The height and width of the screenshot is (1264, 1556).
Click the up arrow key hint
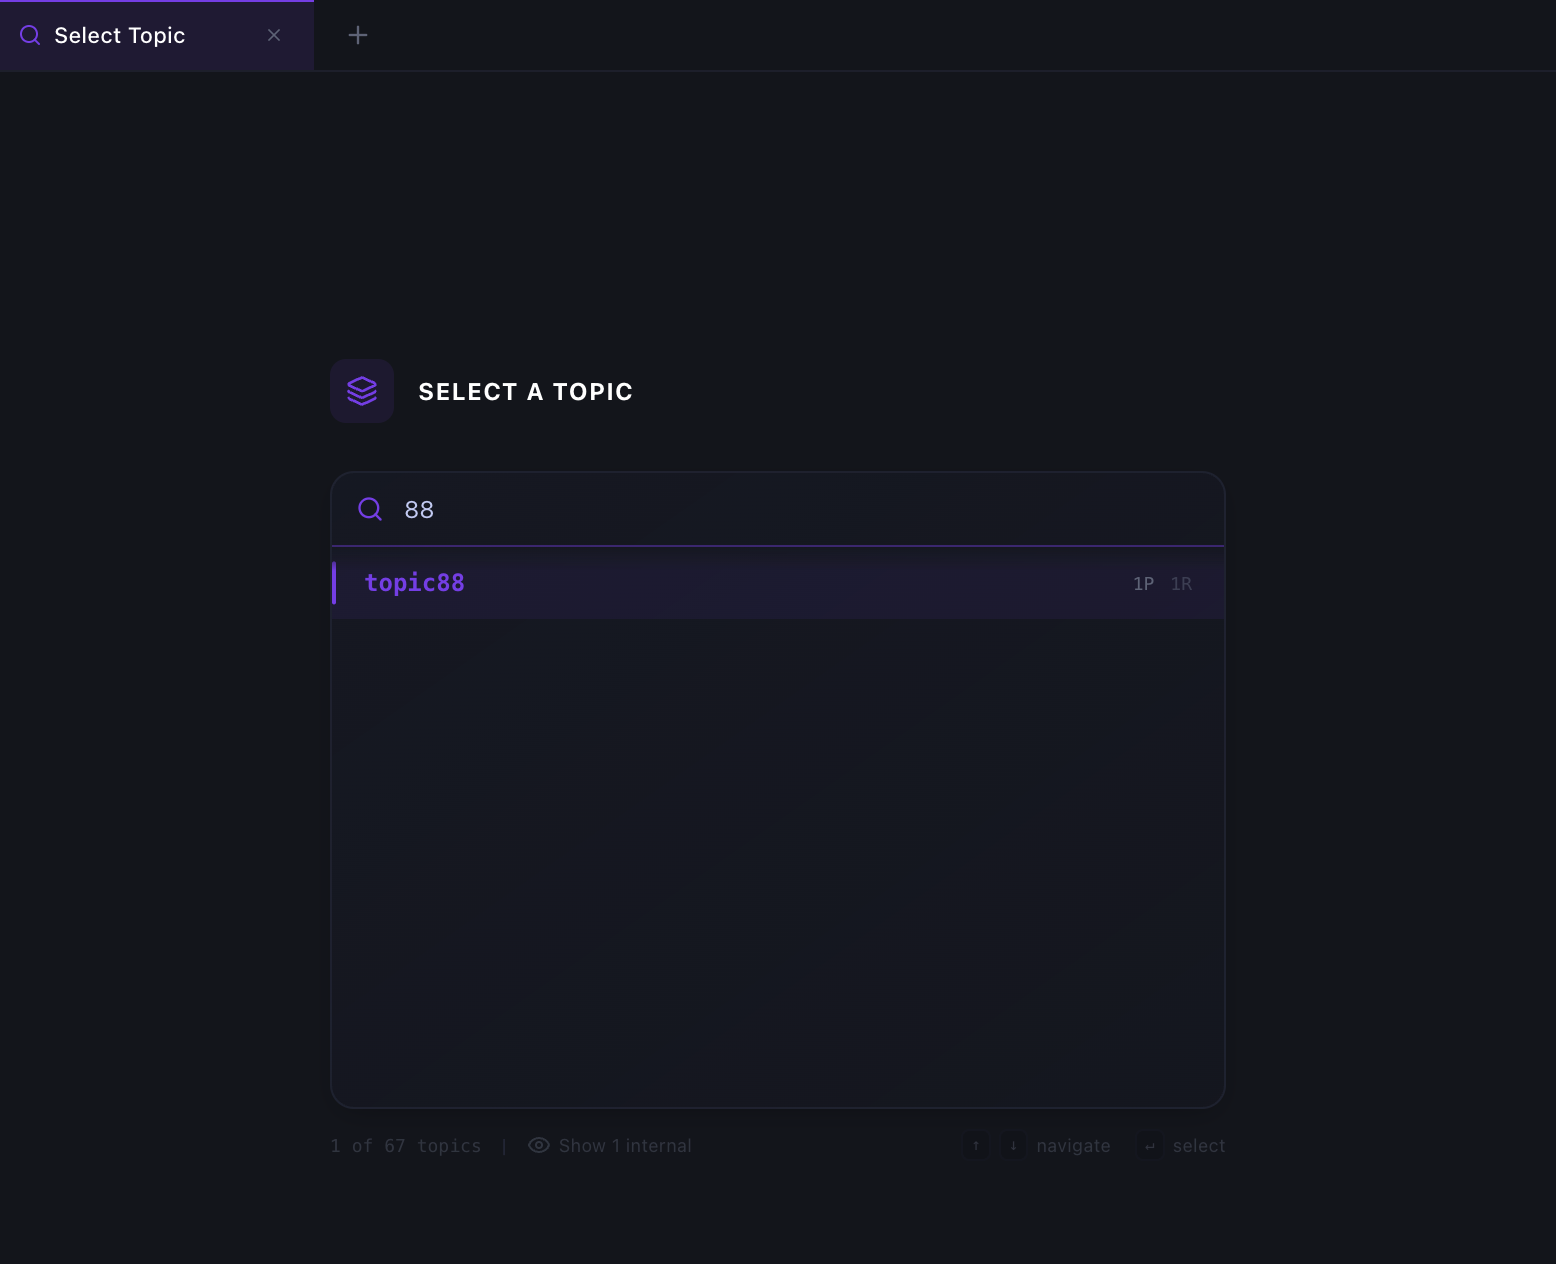[976, 1146]
